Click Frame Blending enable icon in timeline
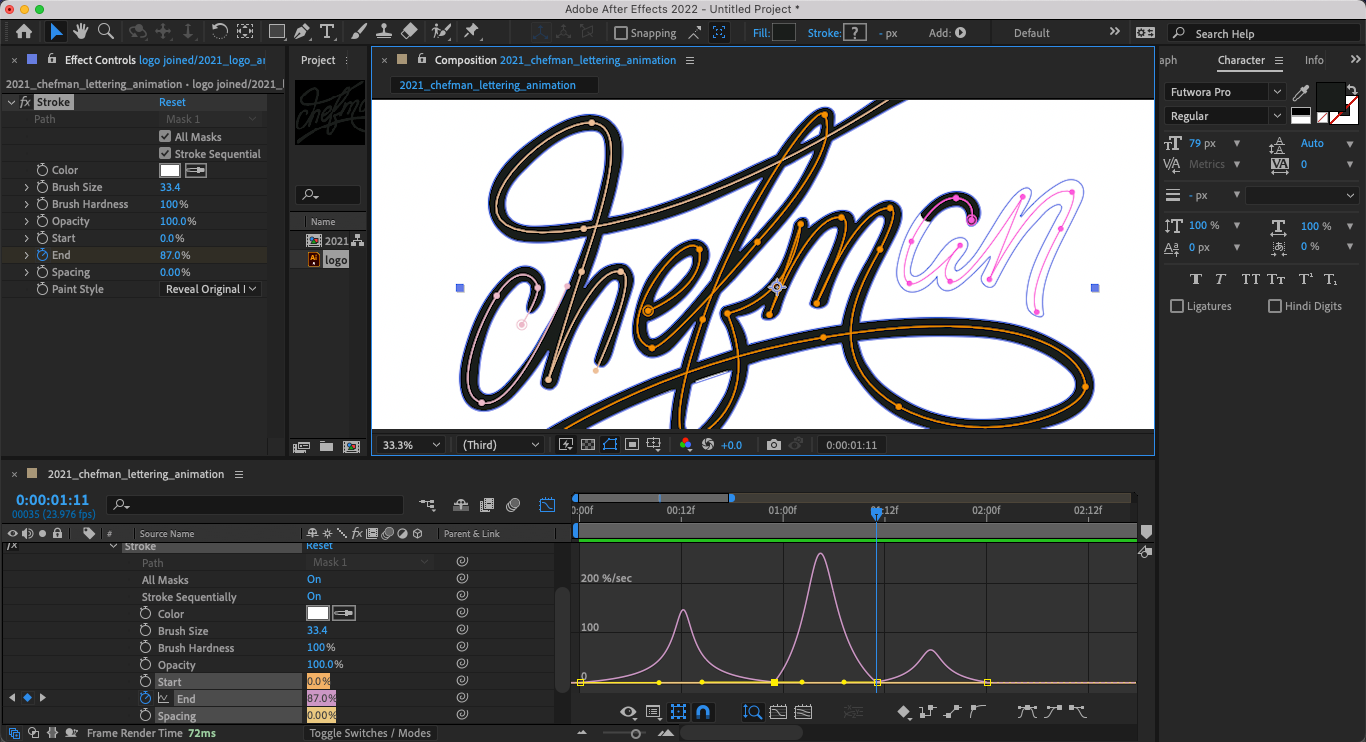Image resolution: width=1366 pixels, height=742 pixels. [487, 505]
